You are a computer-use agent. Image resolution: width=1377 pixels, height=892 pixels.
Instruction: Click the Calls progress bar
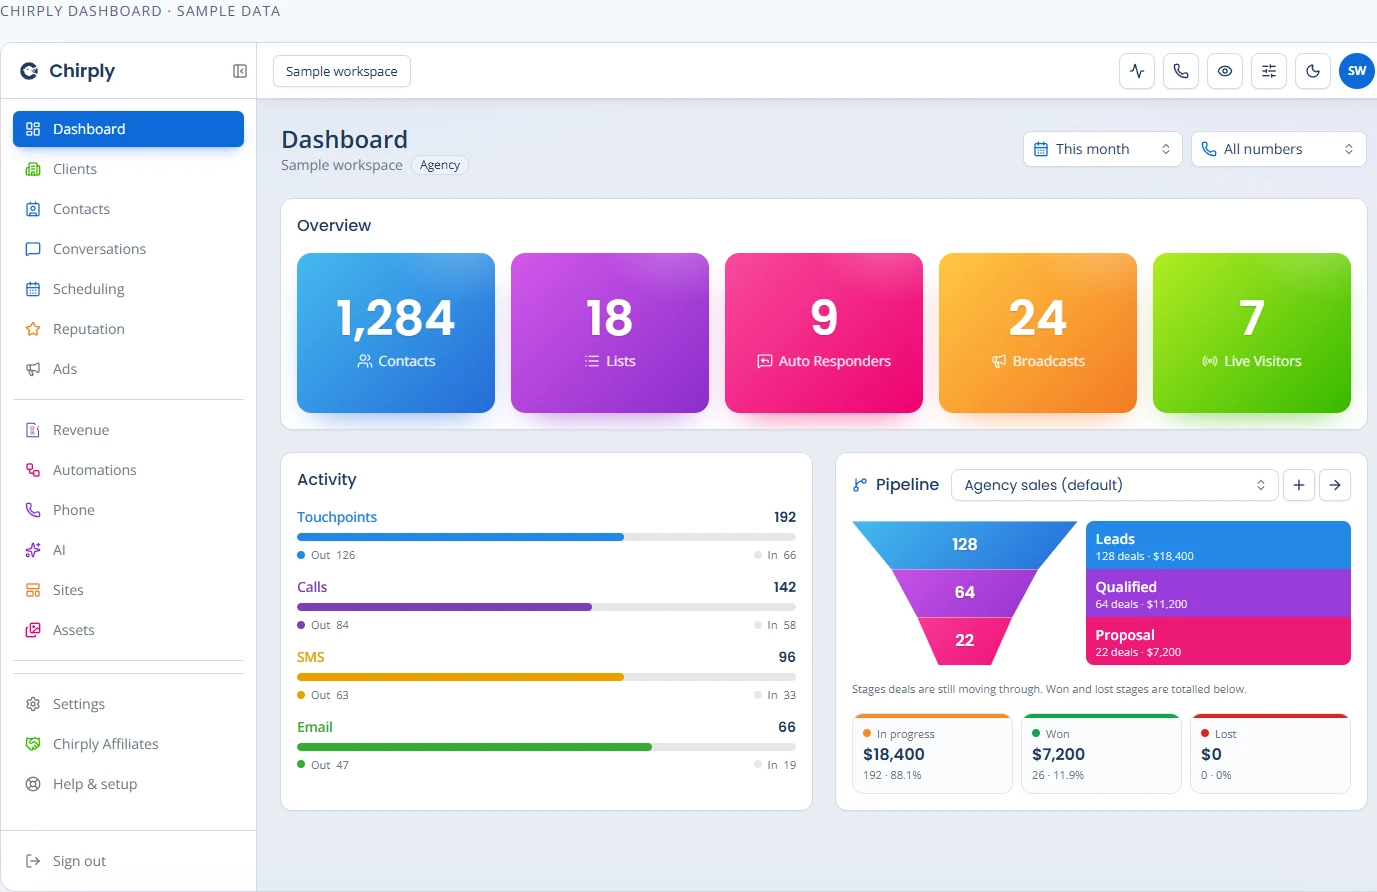pos(547,607)
